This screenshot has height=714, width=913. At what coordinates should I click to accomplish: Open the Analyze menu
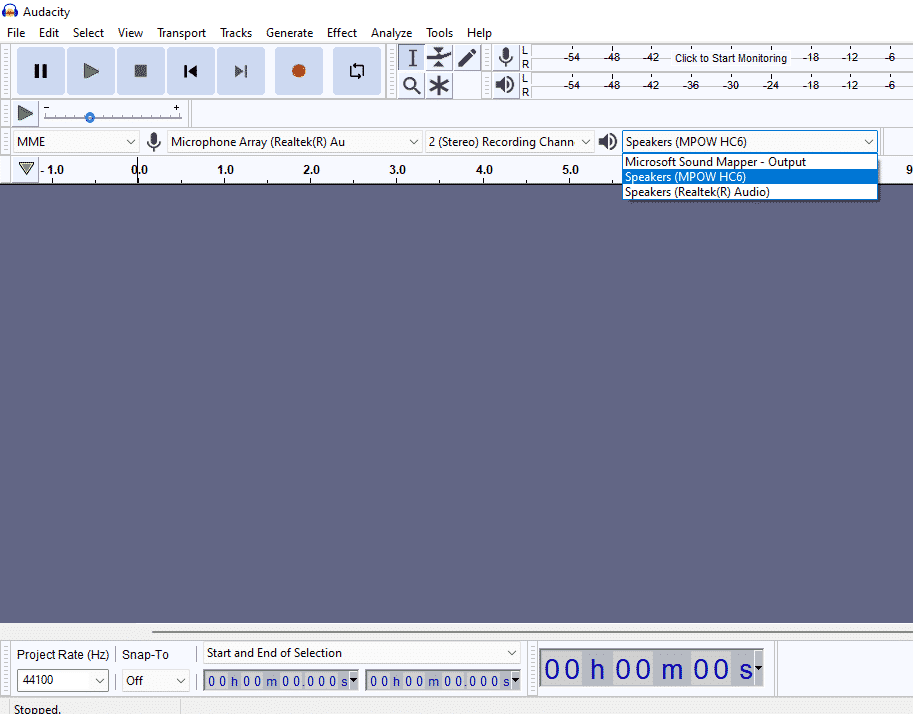(x=391, y=33)
